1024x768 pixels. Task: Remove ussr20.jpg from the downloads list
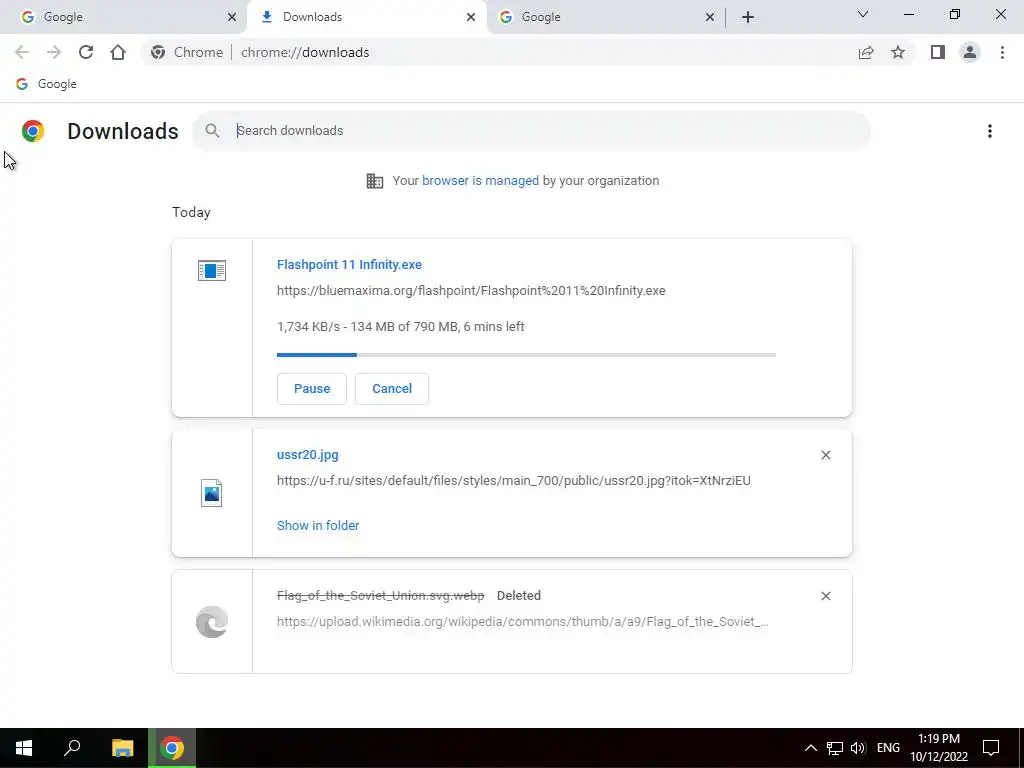pos(825,455)
